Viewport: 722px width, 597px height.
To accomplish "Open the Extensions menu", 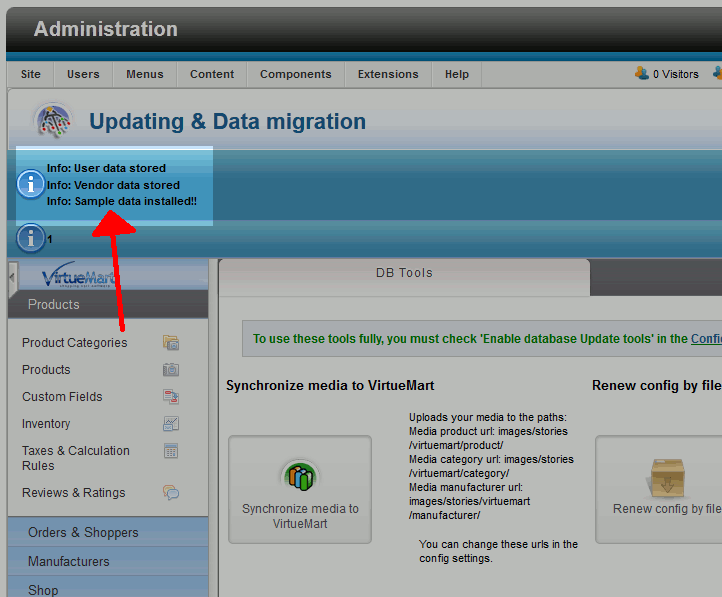I will 388,74.
